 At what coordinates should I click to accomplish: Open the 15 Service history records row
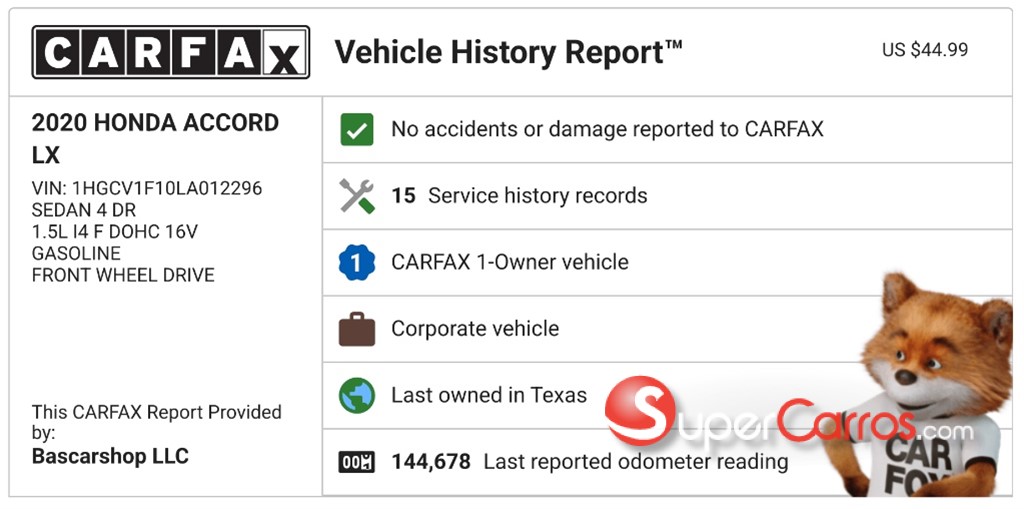click(537, 196)
